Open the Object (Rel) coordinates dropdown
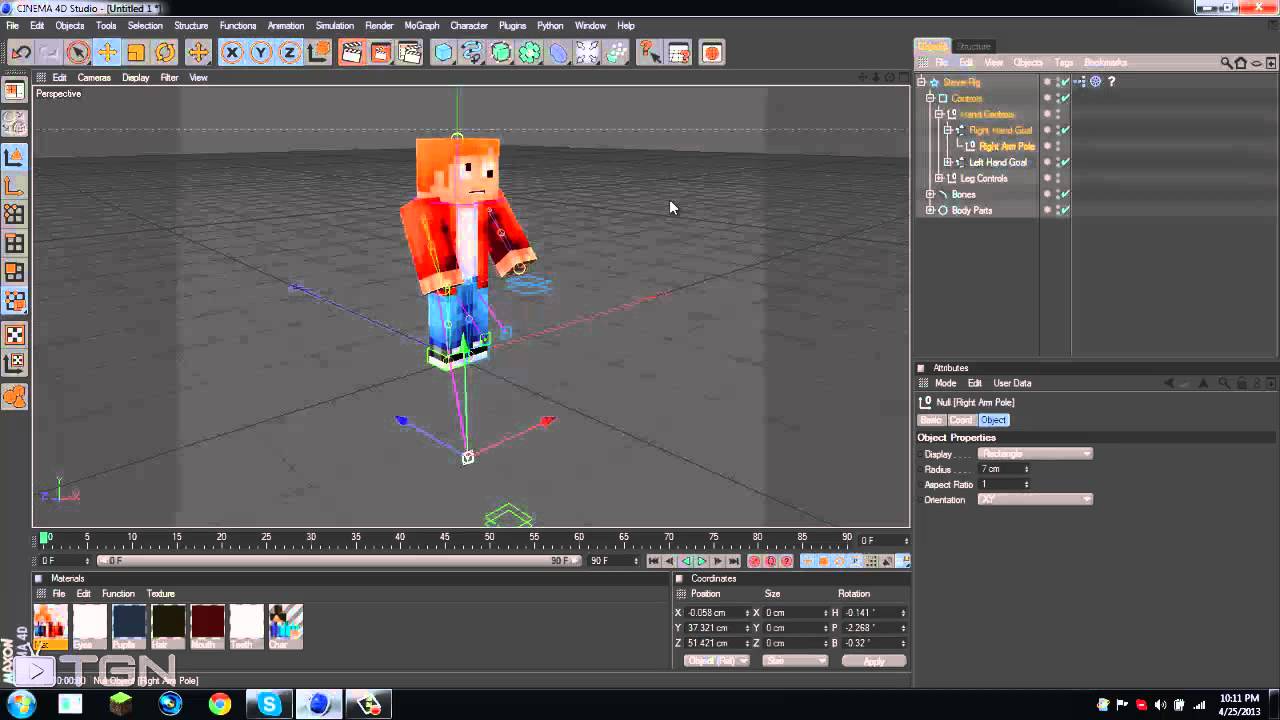The image size is (1280, 720). (x=716, y=661)
